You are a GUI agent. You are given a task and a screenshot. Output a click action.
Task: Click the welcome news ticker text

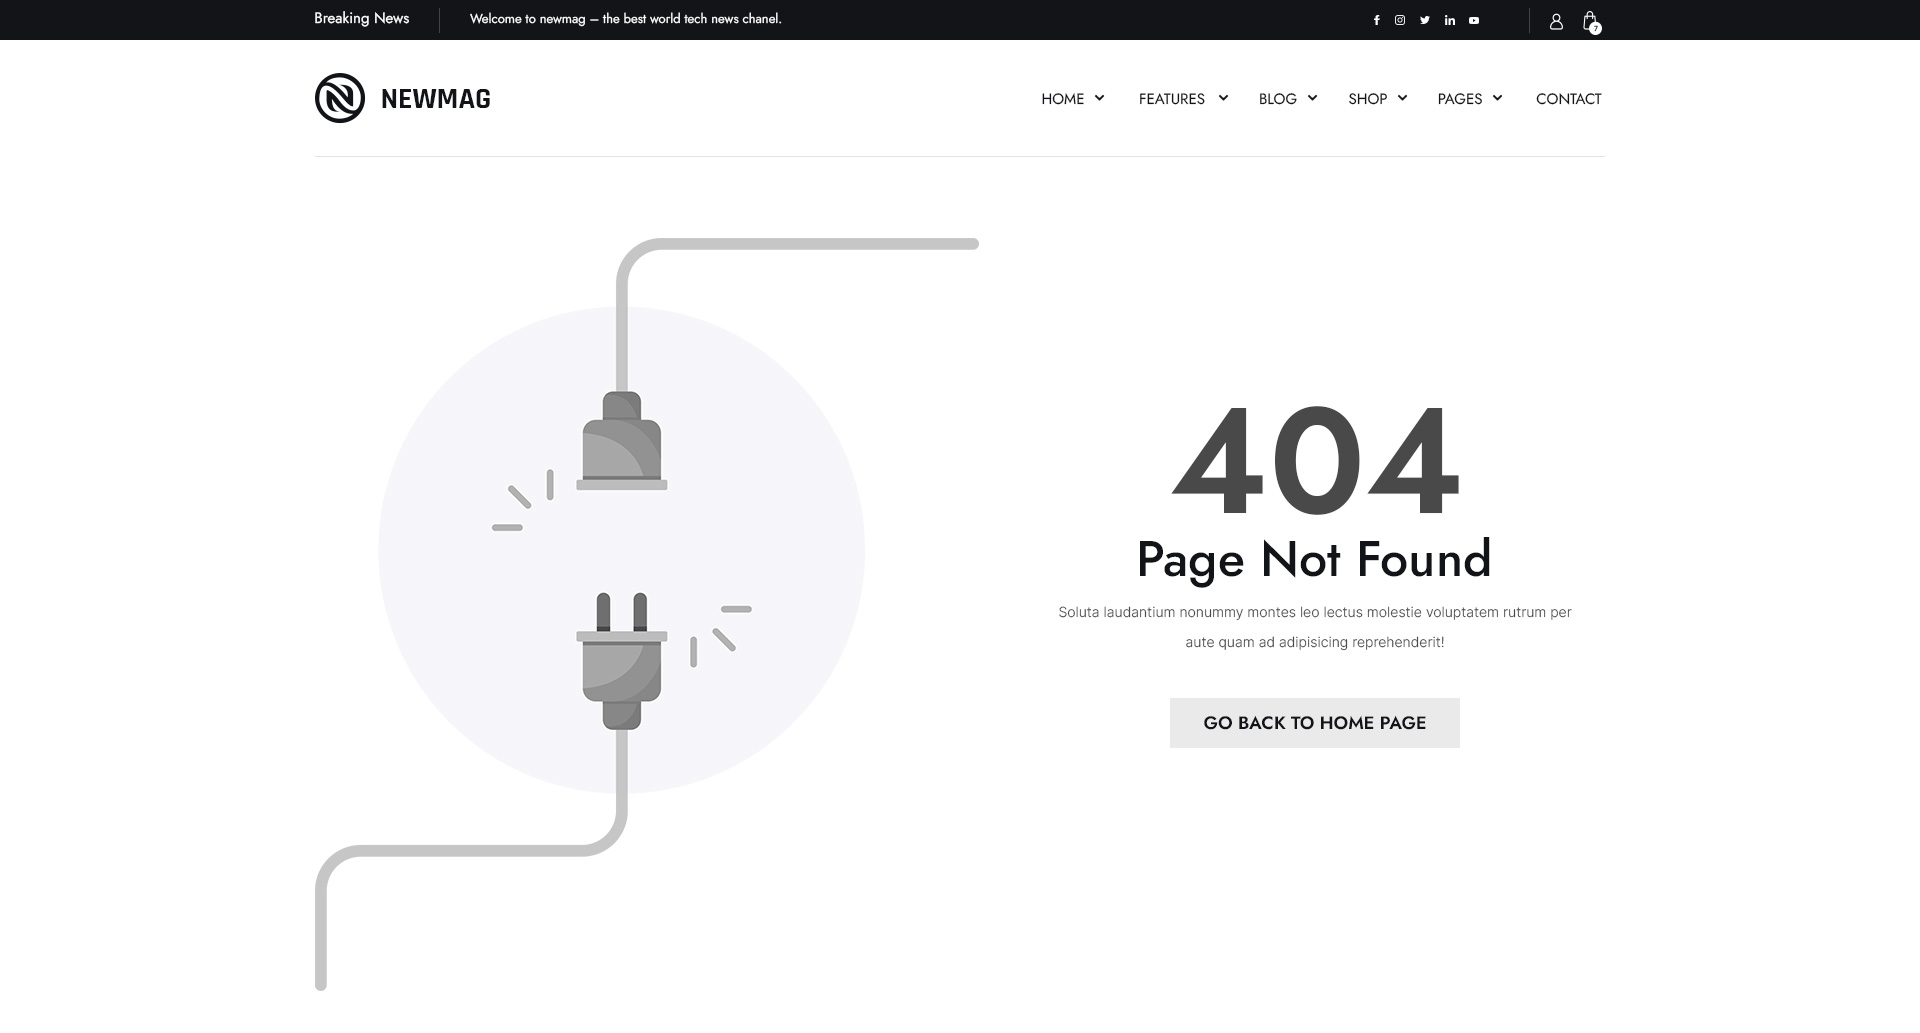point(625,19)
